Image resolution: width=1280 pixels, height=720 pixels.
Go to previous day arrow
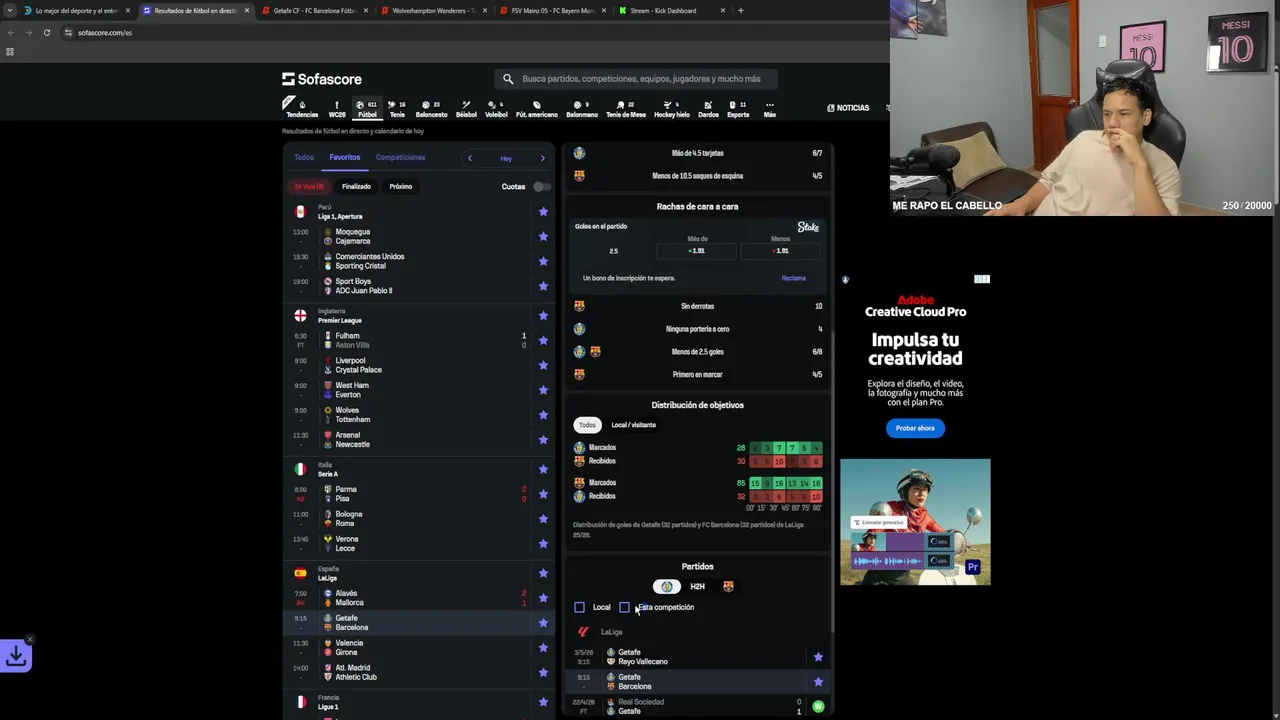point(469,158)
